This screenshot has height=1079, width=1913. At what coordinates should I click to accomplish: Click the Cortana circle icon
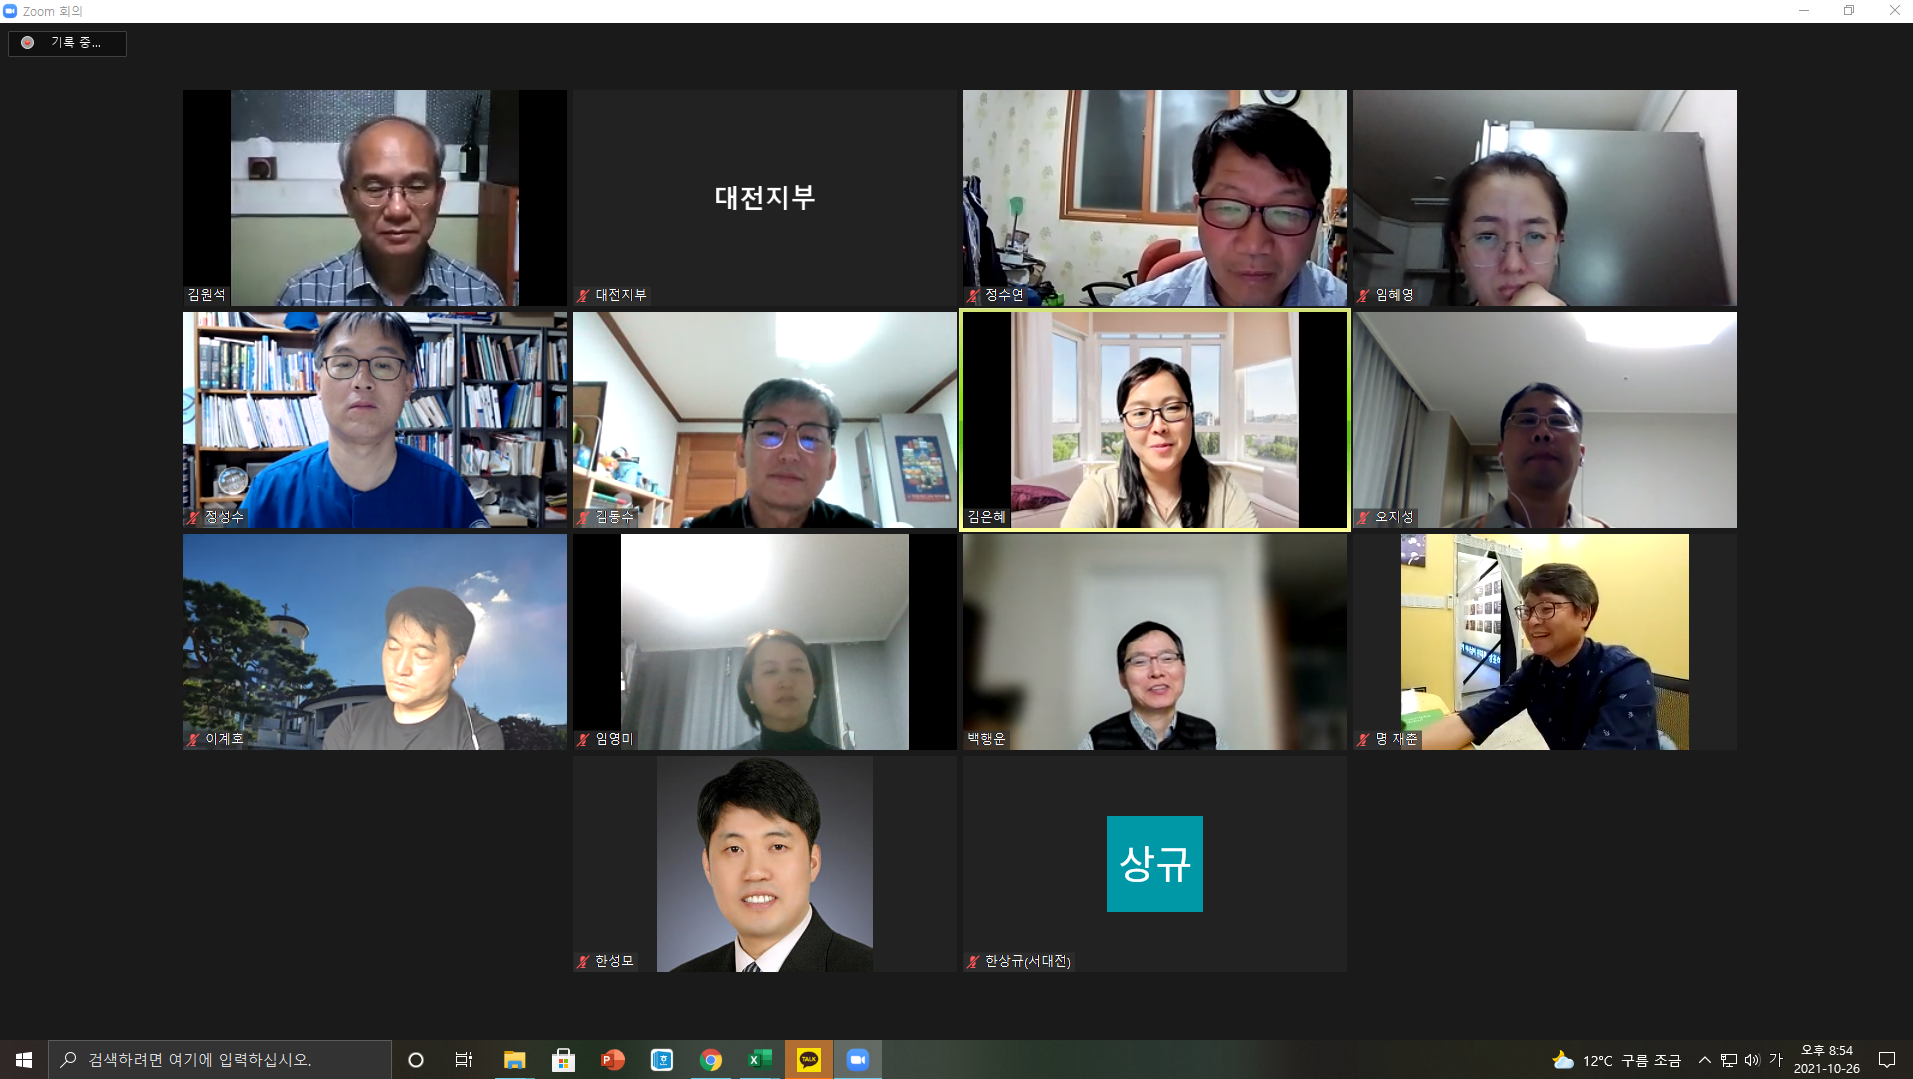click(x=416, y=1060)
